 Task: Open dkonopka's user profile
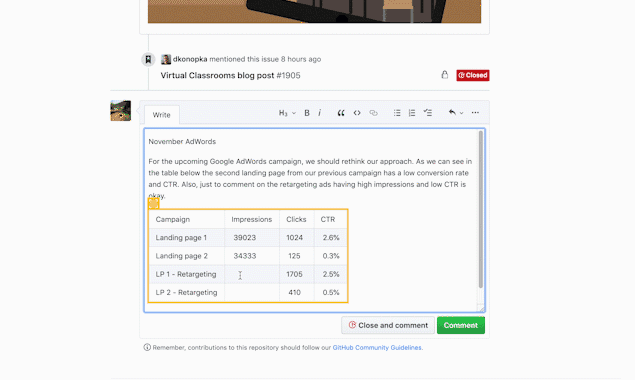pyautogui.click(x=190, y=59)
